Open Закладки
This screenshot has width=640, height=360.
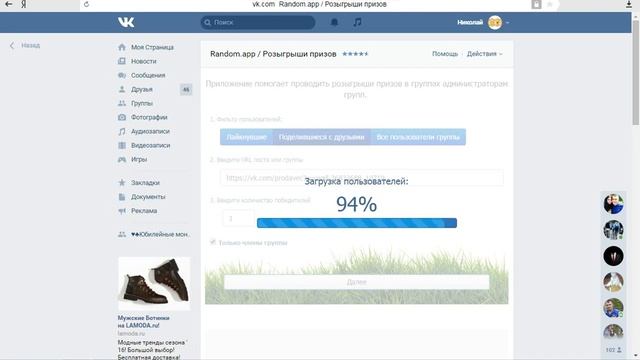(x=145, y=182)
